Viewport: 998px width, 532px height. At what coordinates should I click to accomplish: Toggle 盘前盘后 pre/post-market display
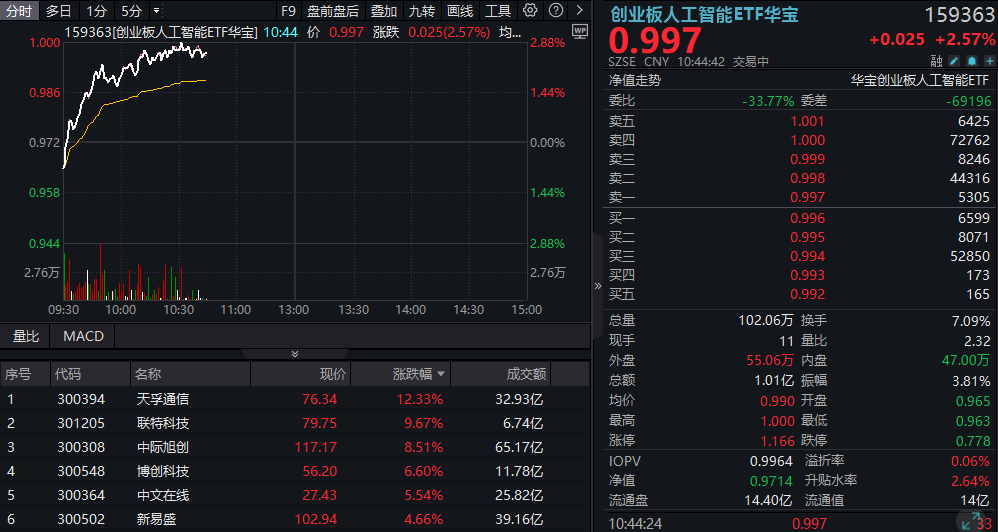coord(332,11)
